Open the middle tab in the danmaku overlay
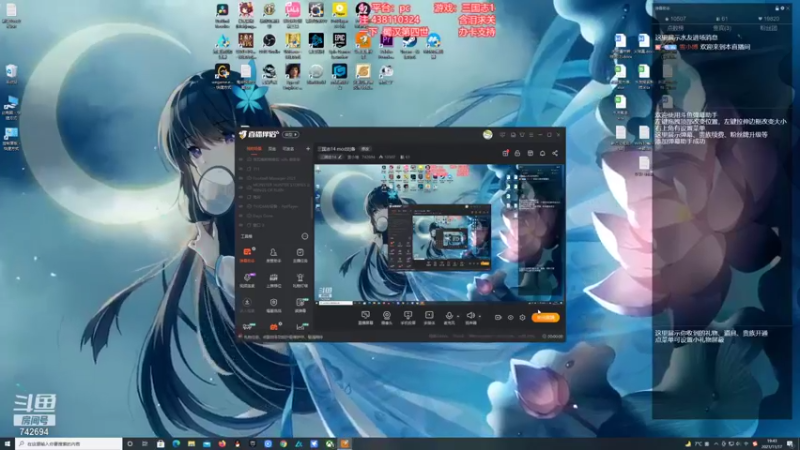Image resolution: width=800 pixels, height=450 pixels. point(722,29)
